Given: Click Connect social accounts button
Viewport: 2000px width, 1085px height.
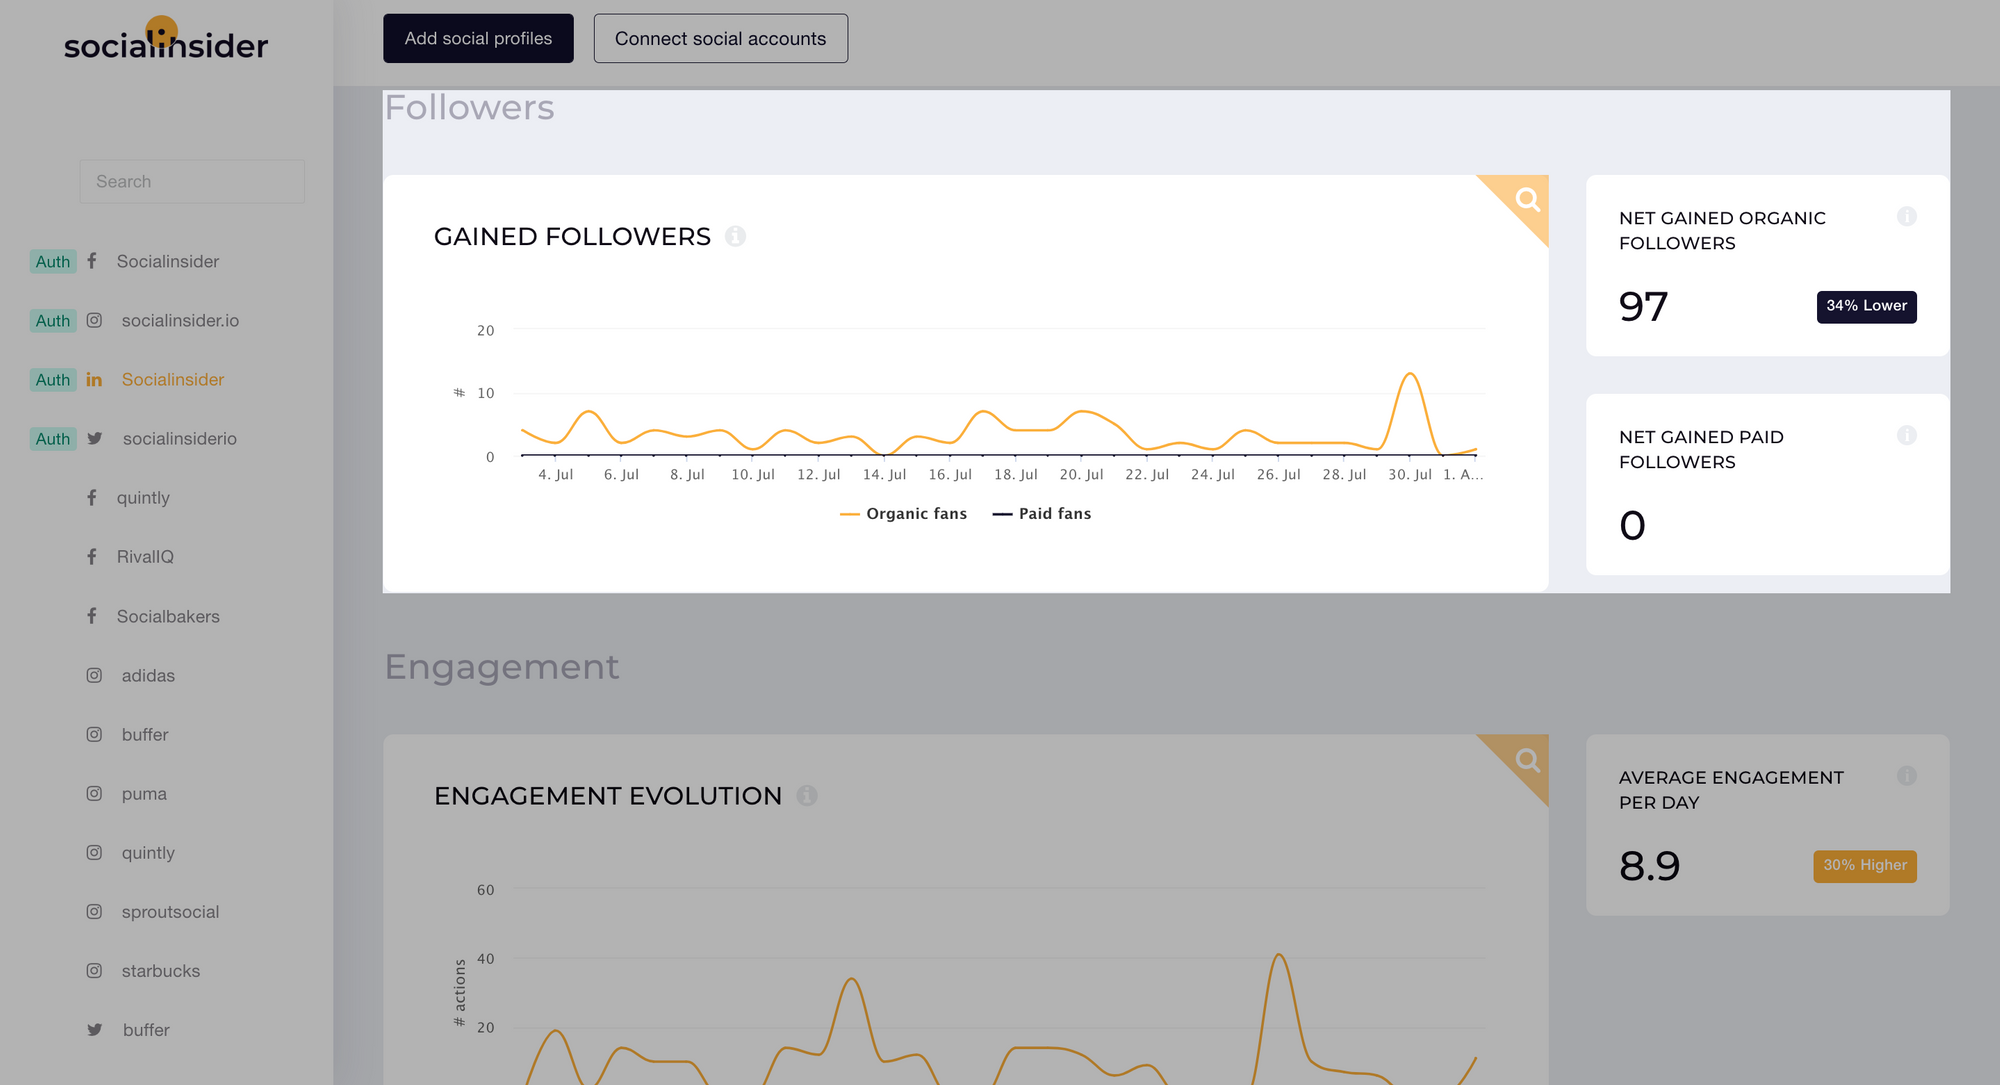Looking at the screenshot, I should (x=720, y=38).
